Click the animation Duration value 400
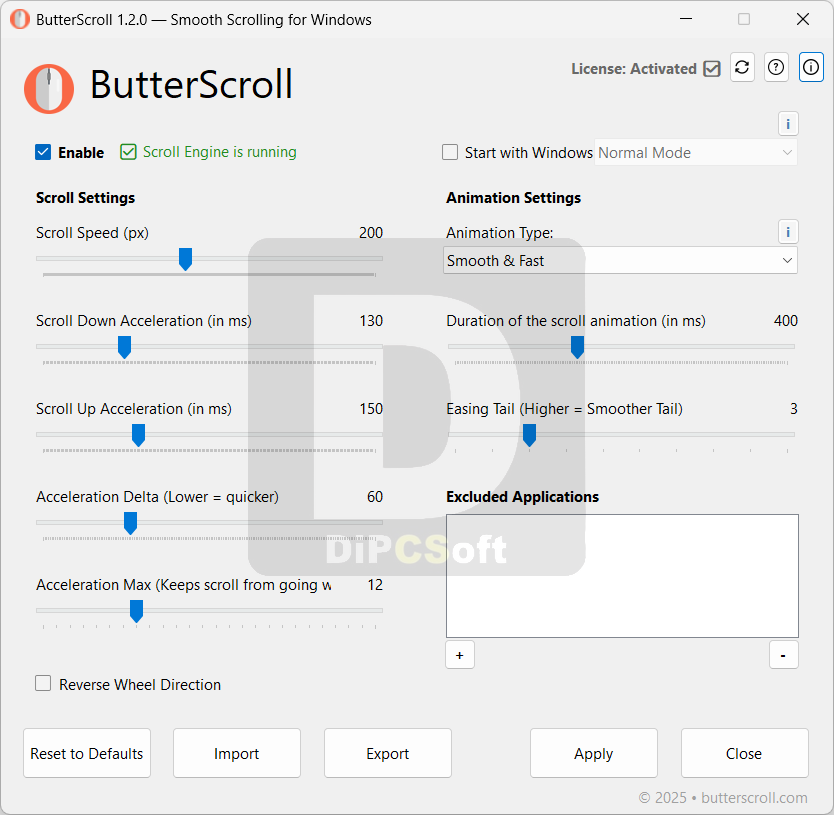 coord(786,321)
